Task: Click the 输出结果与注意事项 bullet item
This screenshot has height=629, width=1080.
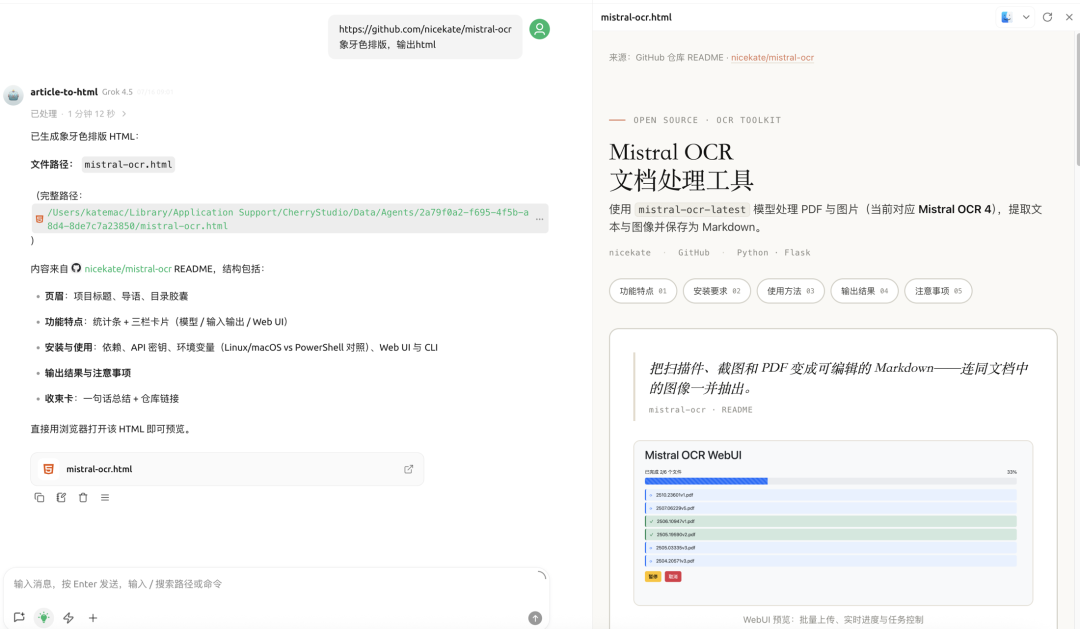Action: (x=87, y=373)
